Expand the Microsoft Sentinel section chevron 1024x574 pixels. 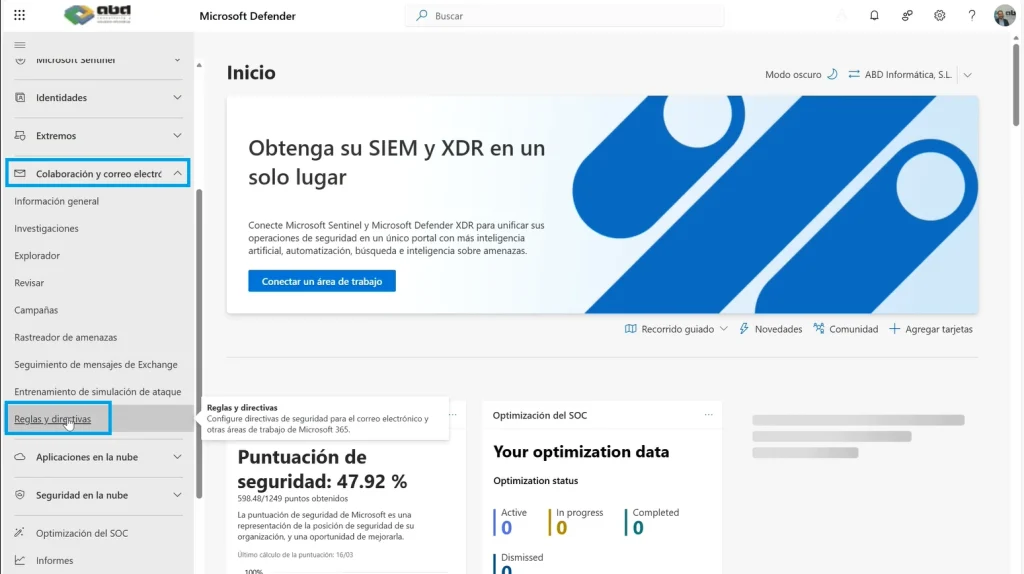177,60
